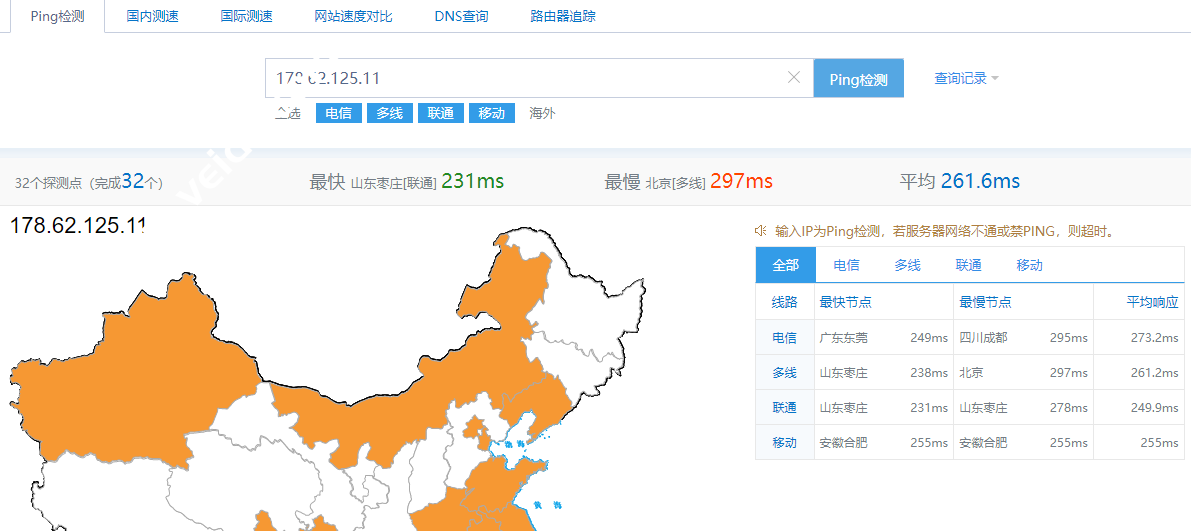Screen dimensions: 1191x531
Task: Toggle the 移动 line filter
Action: click(x=491, y=113)
